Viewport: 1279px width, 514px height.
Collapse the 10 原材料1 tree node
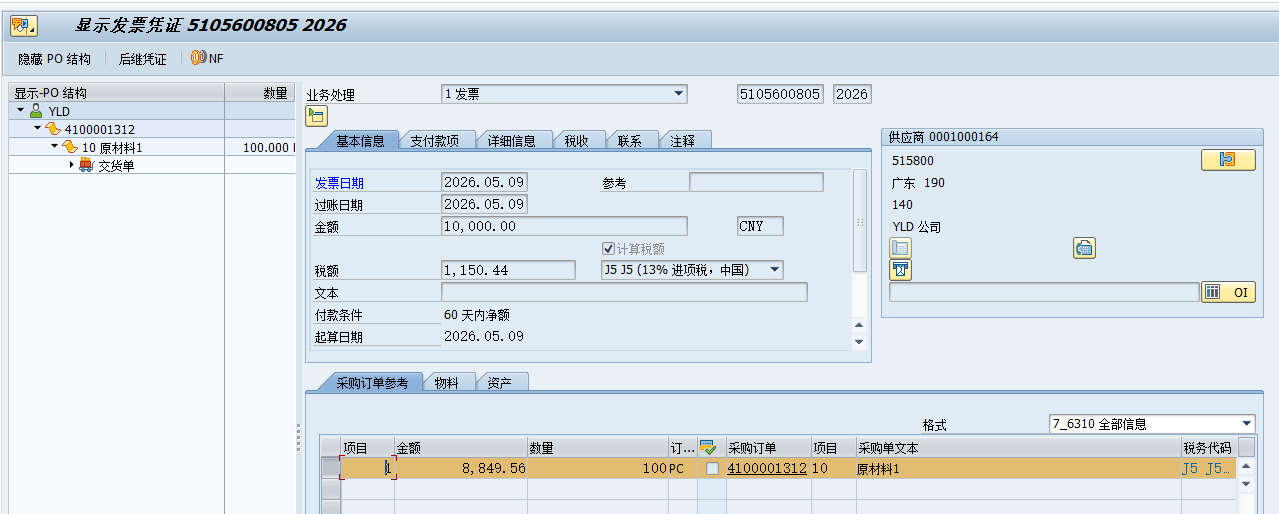coord(54,147)
